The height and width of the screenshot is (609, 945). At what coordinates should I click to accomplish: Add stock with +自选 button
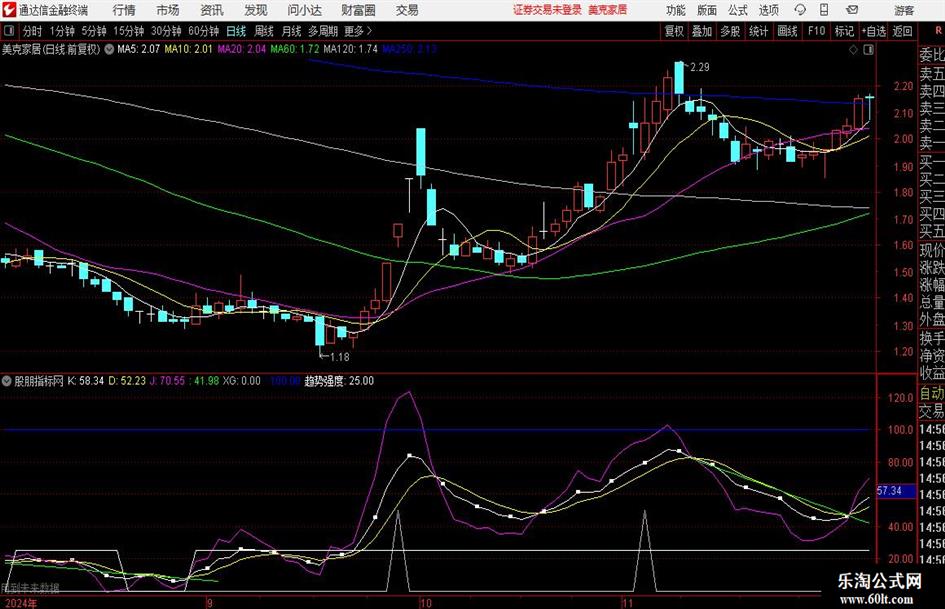tap(873, 31)
